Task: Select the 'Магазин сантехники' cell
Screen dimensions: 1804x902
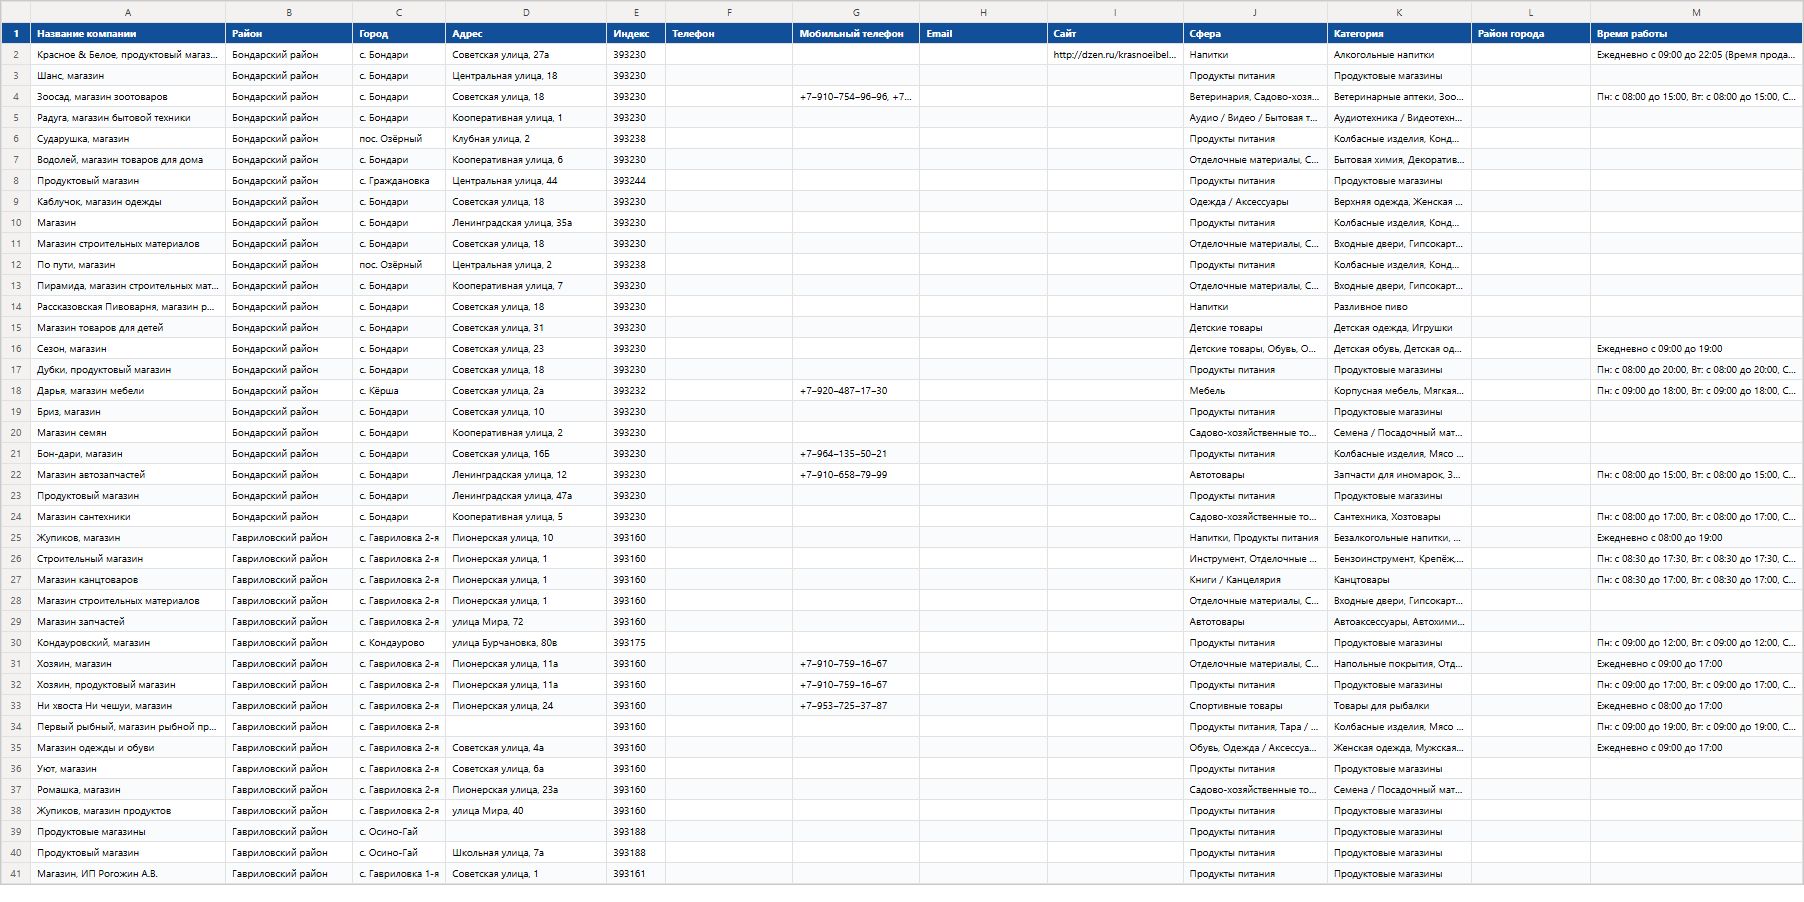Action: (128, 516)
